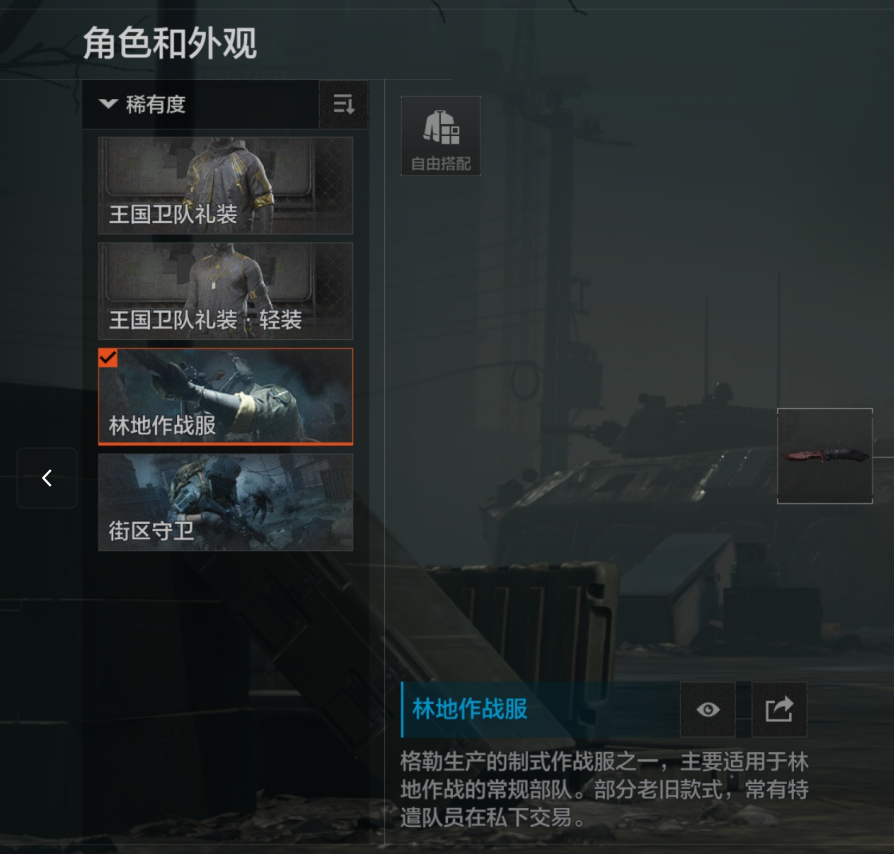This screenshot has width=894, height=854.
Task: Toggle the eye preview icon for 林地作战服
Action: pyautogui.click(x=708, y=710)
